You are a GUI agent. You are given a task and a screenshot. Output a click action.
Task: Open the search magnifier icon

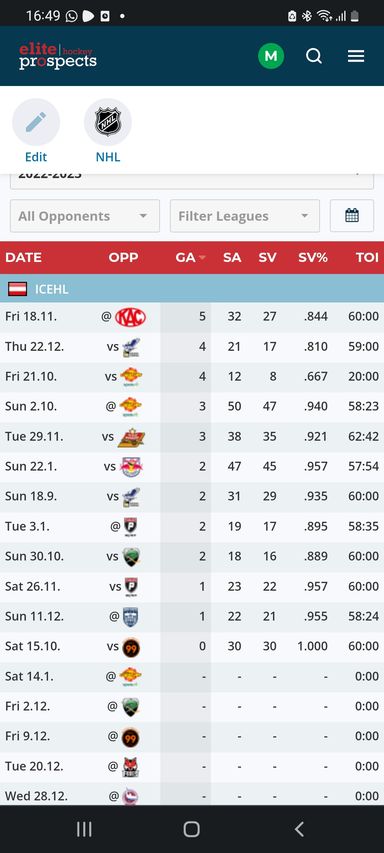[x=314, y=56]
